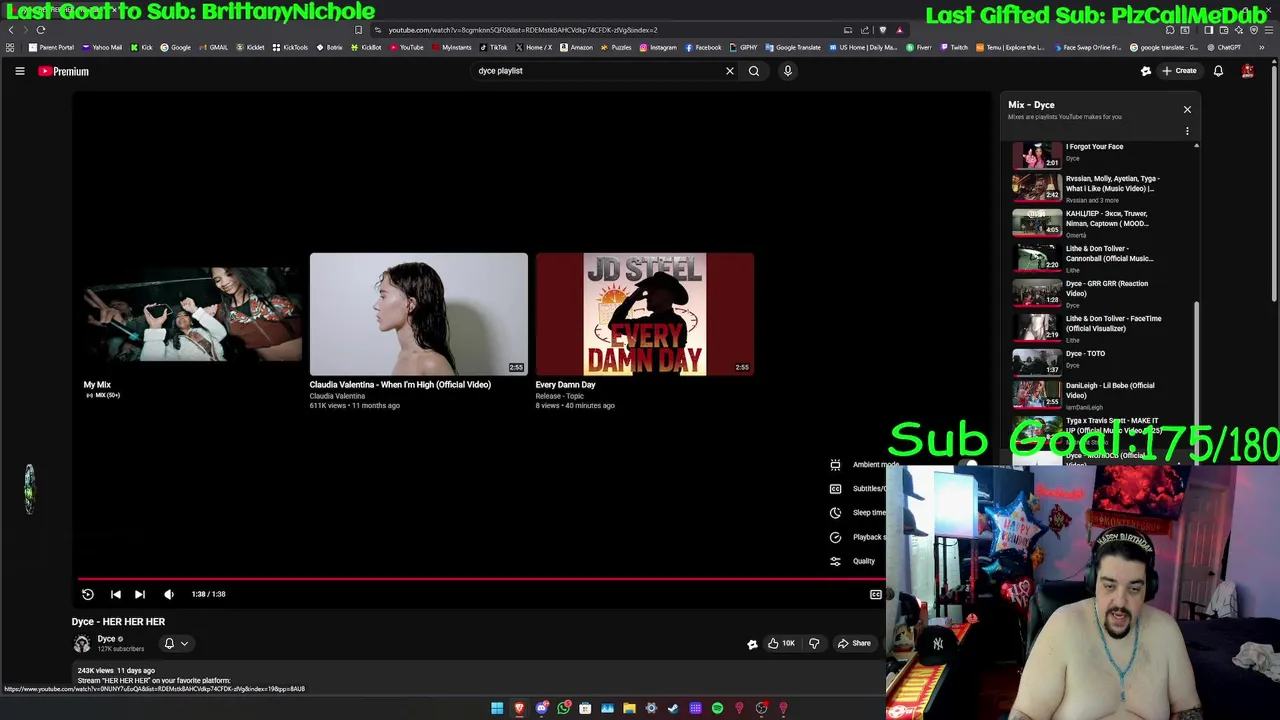1280x720 pixels.
Task: Like the video showing 10K likes
Action: point(780,643)
